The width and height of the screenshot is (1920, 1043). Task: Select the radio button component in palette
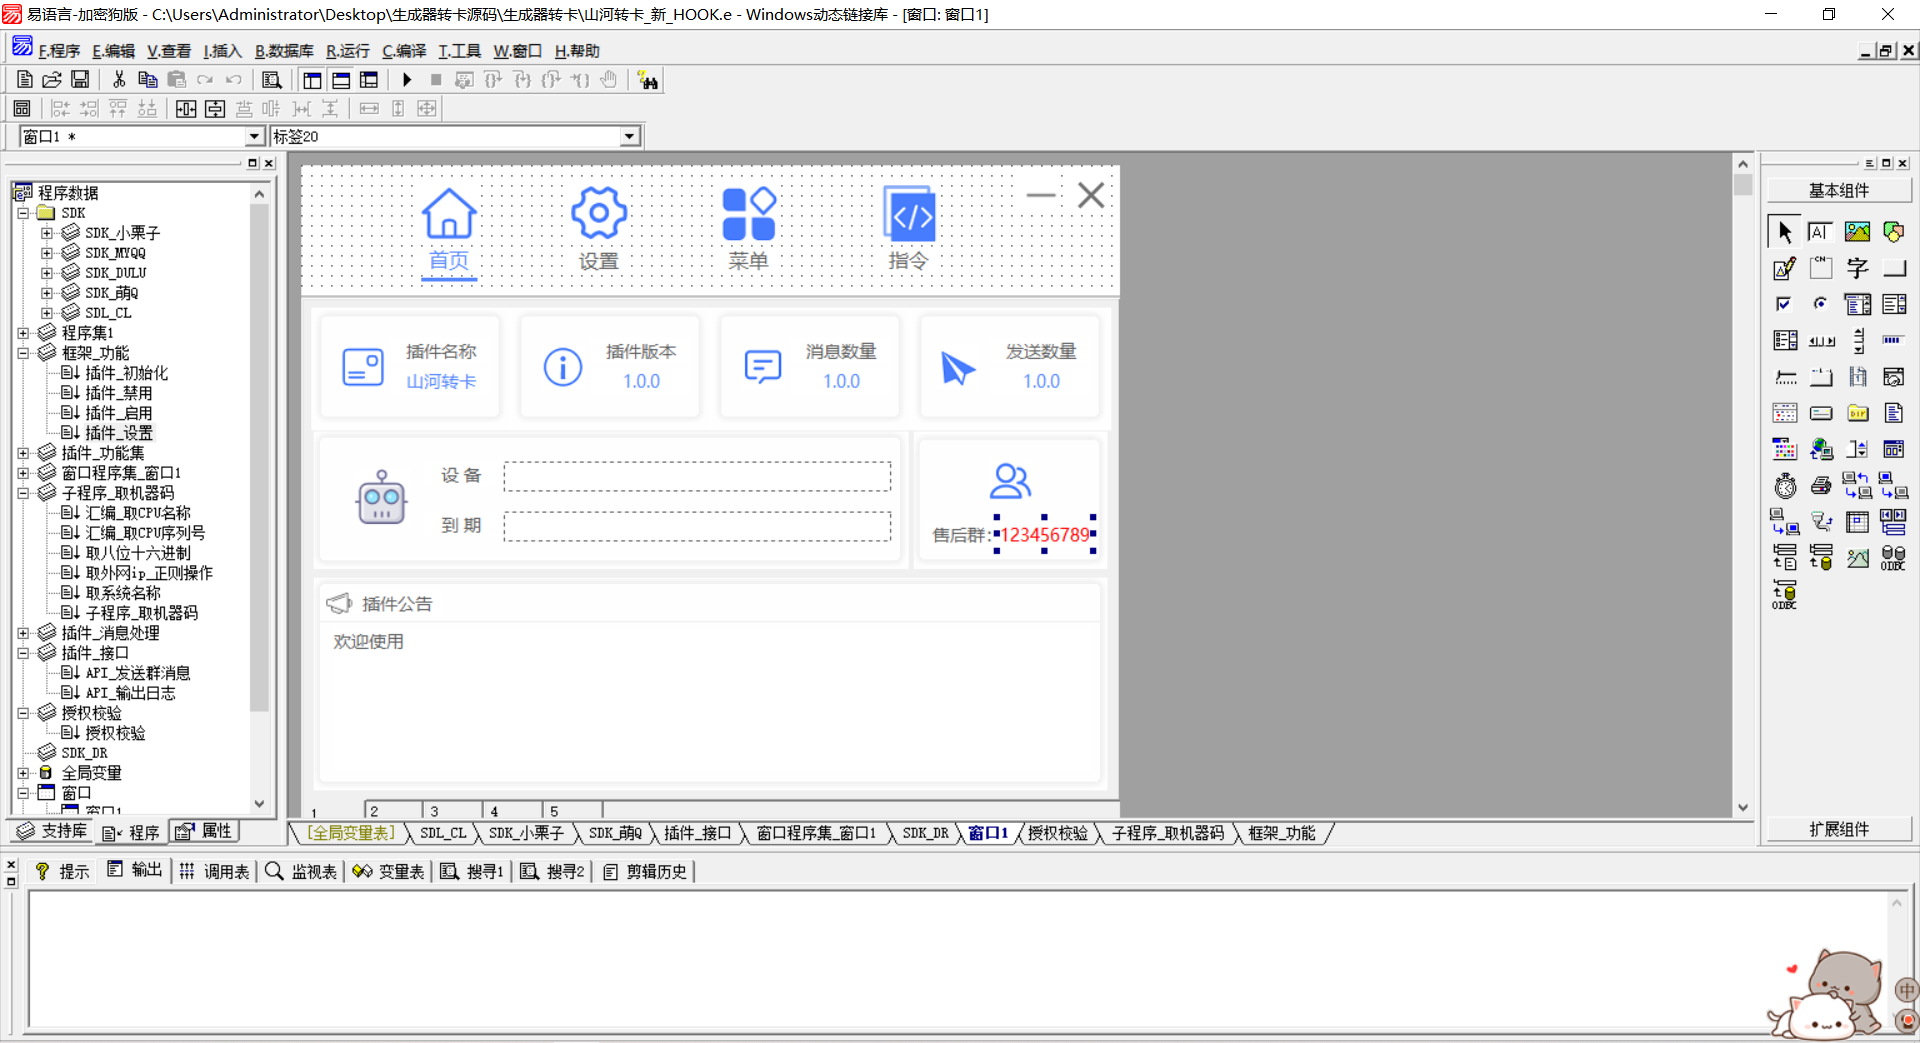coord(1821,304)
